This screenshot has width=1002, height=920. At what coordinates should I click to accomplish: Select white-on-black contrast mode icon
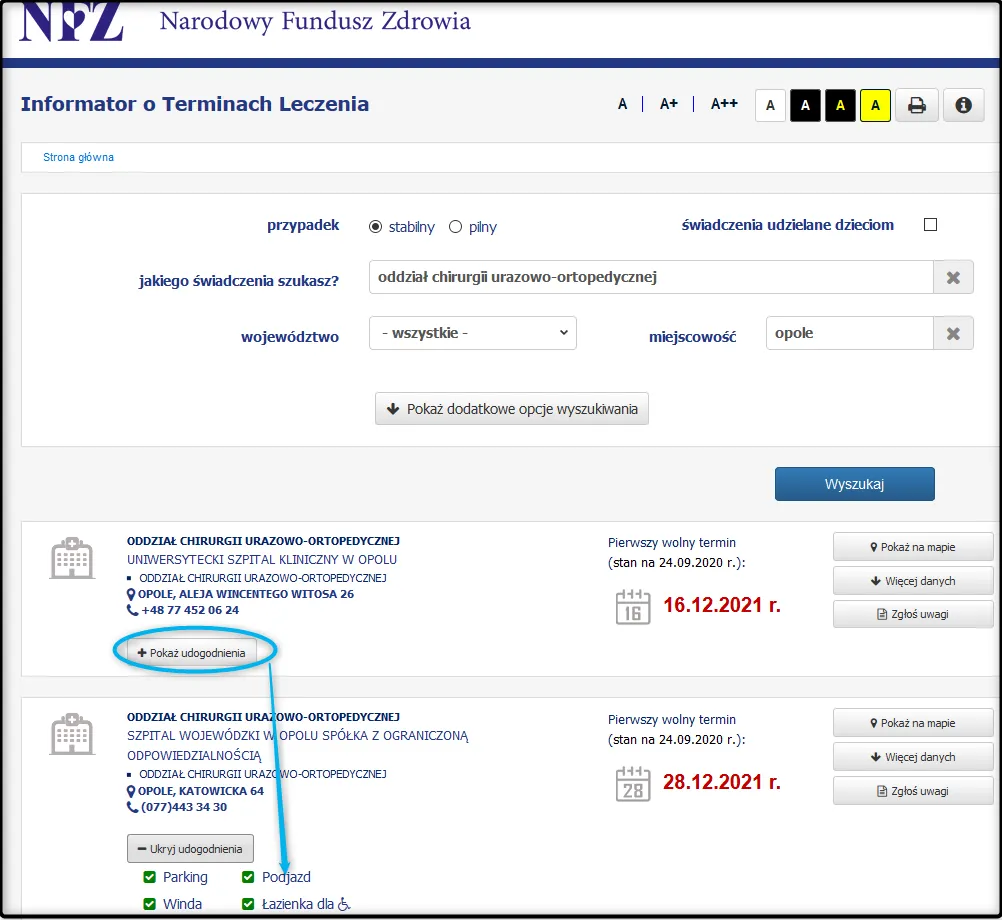805,104
